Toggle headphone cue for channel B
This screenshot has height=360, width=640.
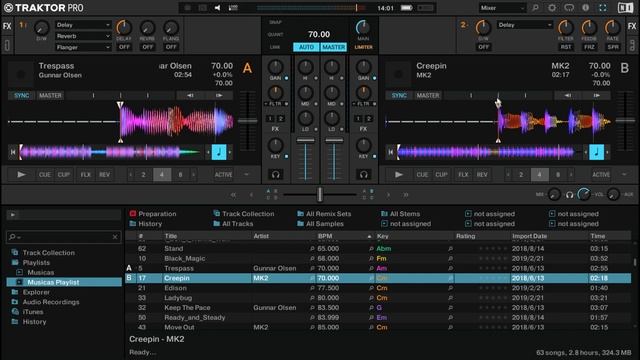pyautogui.click(x=363, y=175)
